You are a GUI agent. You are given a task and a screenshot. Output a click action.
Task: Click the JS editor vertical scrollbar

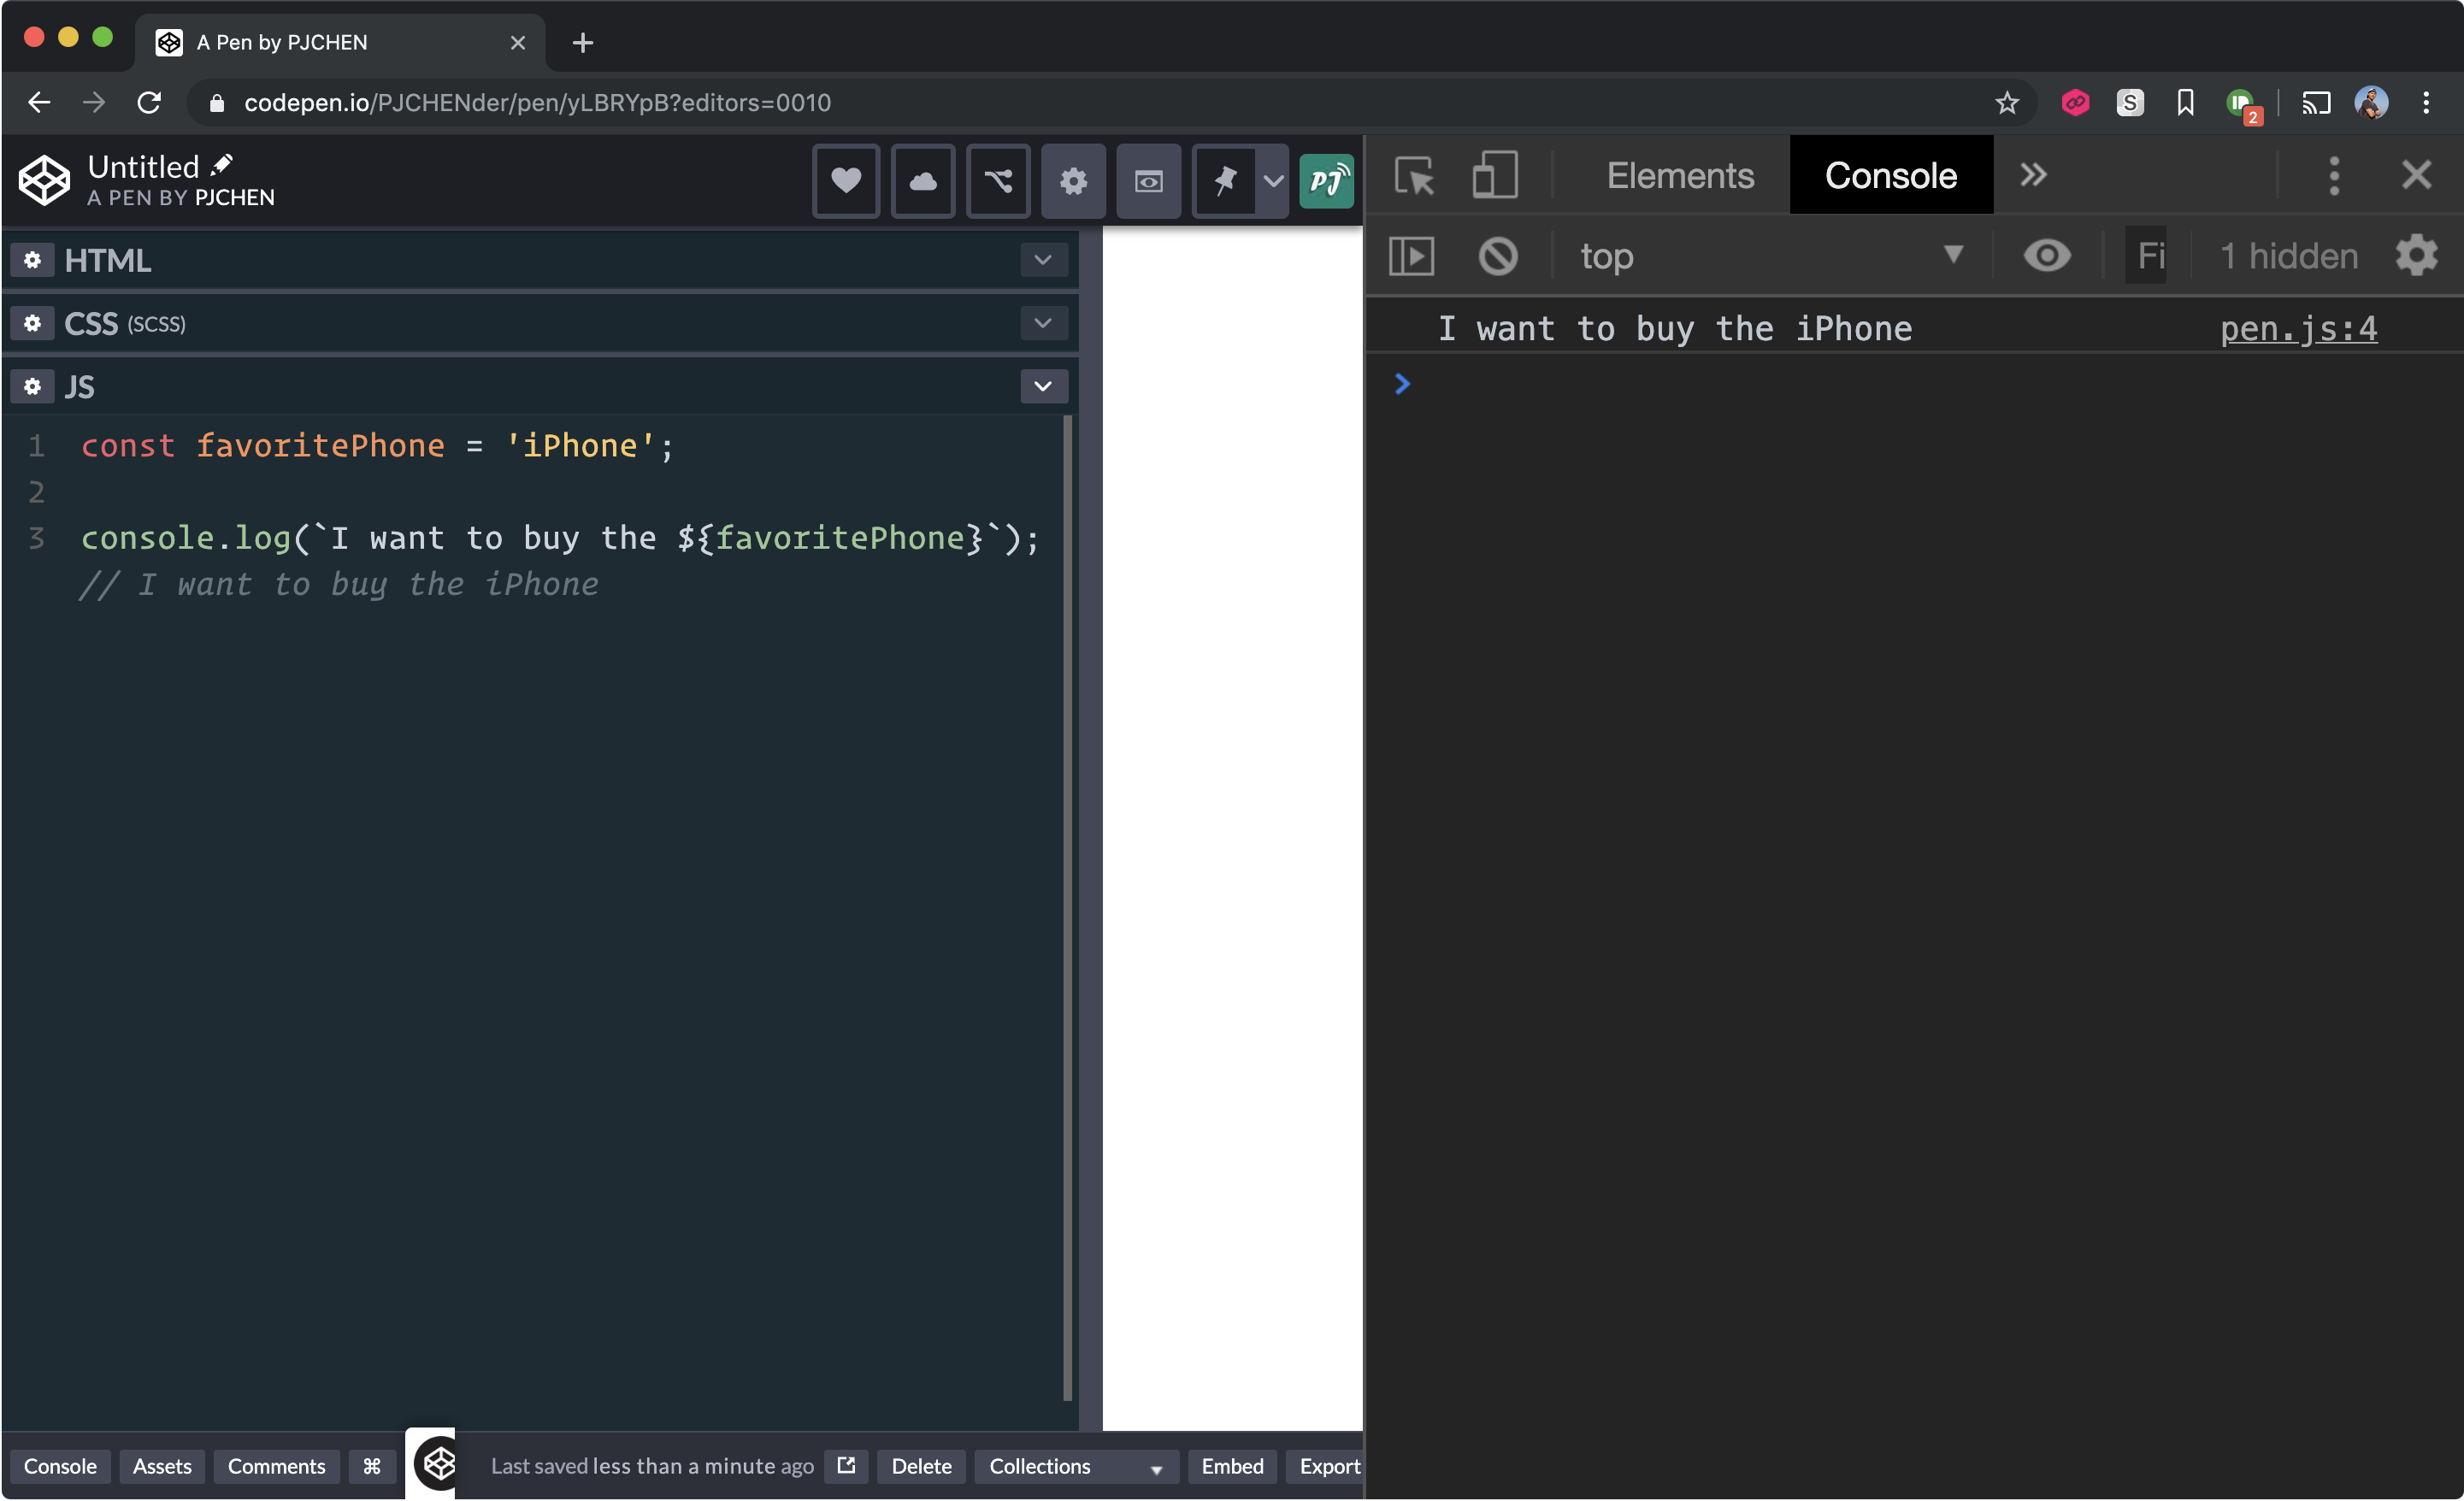[x=1067, y=908]
